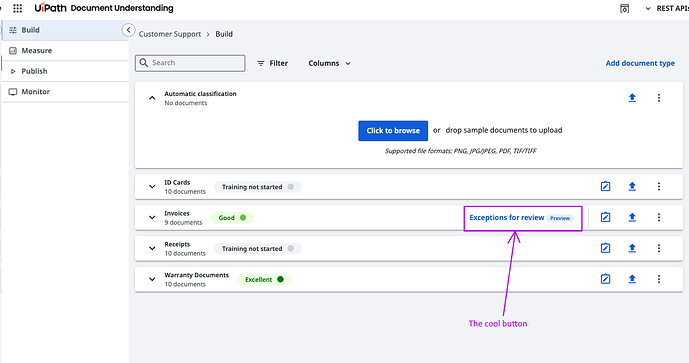
Task: Click the Invoices 9 documents text
Action: click(183, 222)
